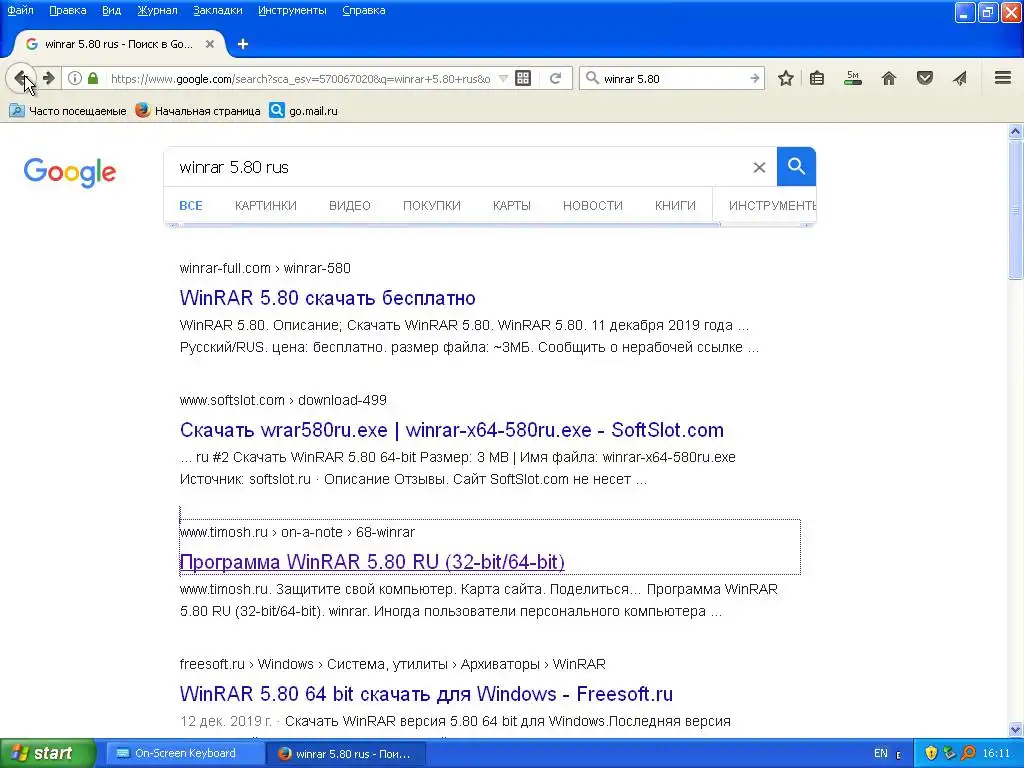Screen dimensions: 1024x768
Task: Open the Правка menu
Action: click(x=68, y=10)
